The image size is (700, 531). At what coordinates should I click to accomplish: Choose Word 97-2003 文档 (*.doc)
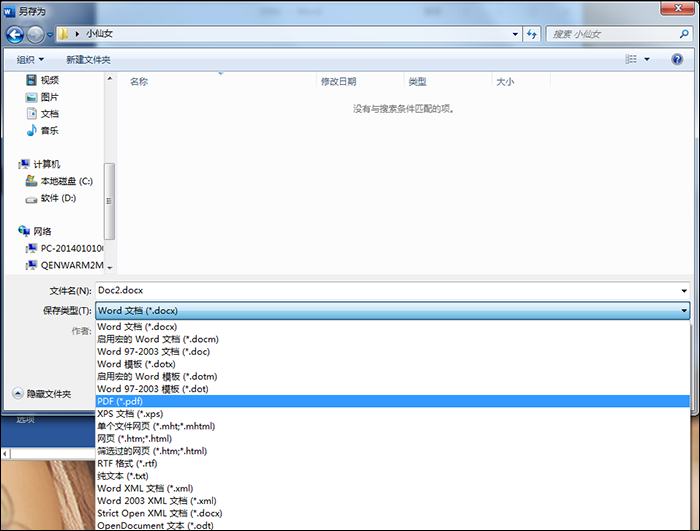(x=392, y=351)
